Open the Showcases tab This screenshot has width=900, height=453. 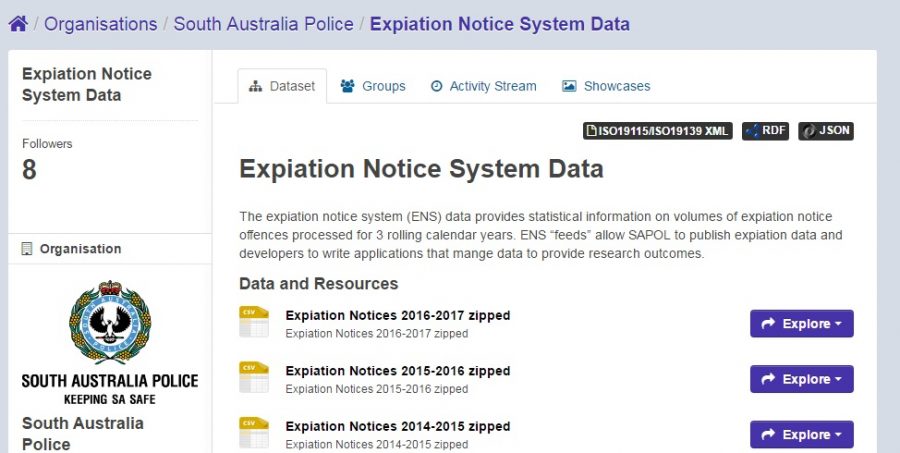click(x=606, y=86)
